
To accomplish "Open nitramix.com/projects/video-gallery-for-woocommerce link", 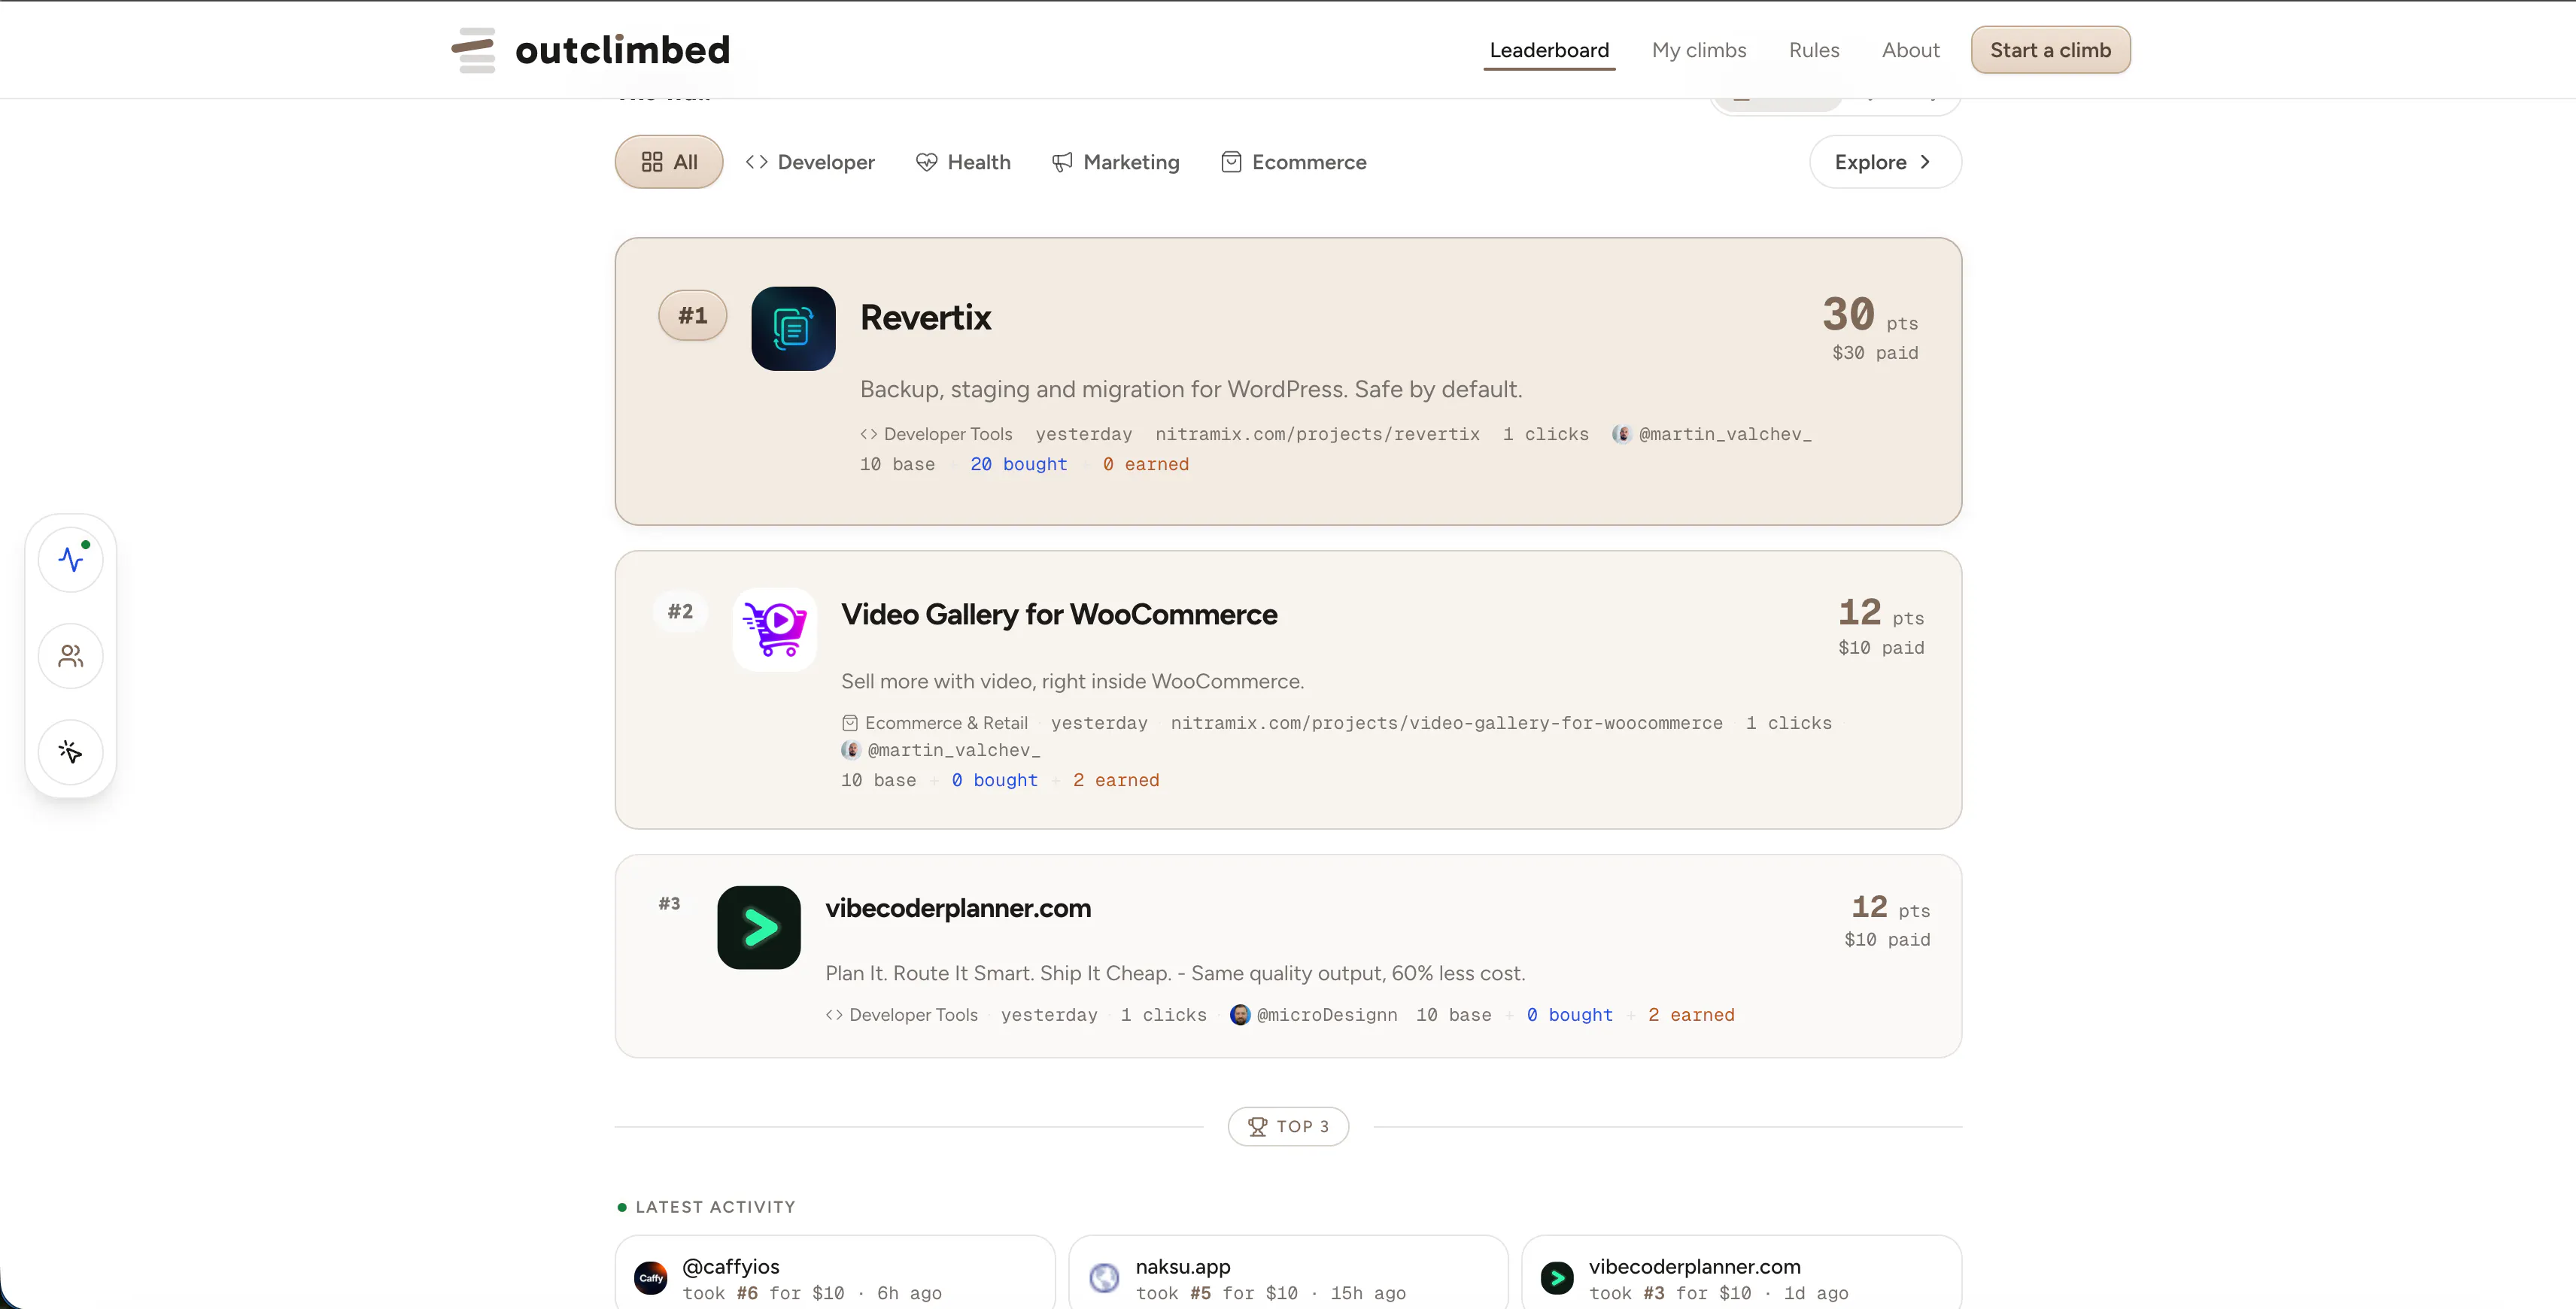I will click(x=1446, y=723).
